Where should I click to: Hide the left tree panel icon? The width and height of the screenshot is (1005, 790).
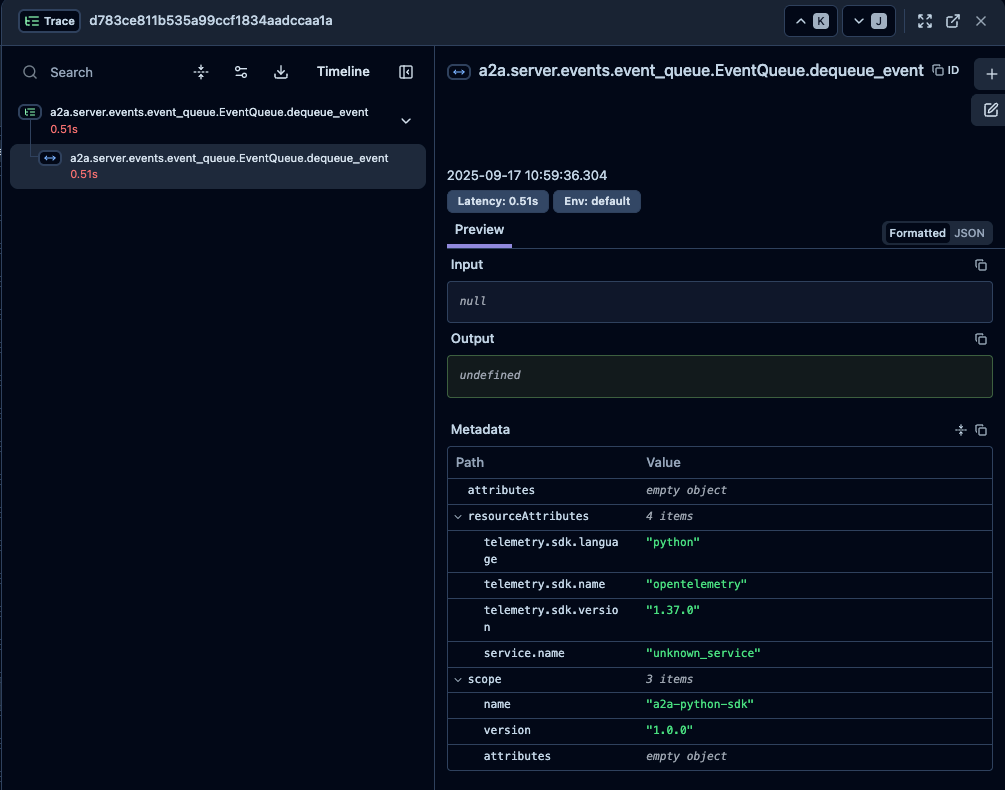click(x=406, y=72)
